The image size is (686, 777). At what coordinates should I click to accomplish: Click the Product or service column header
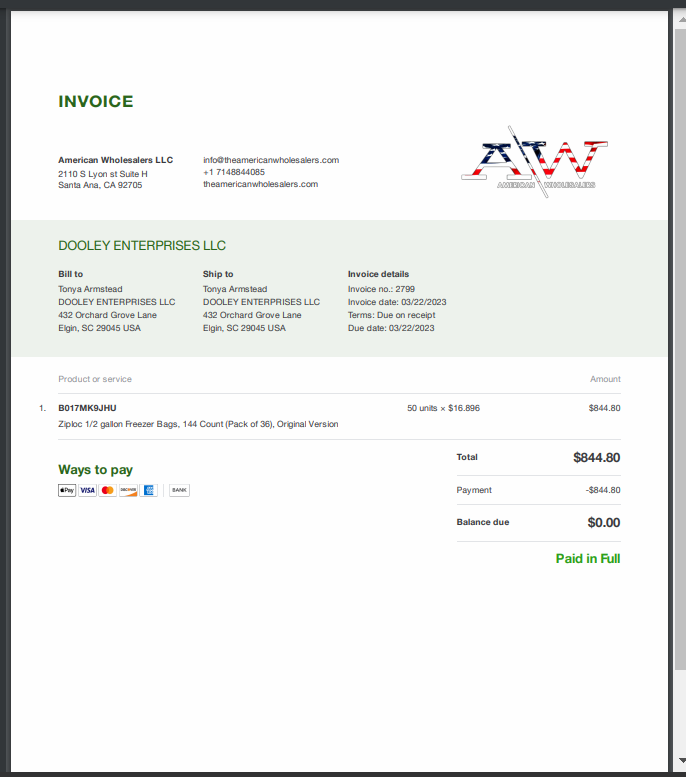click(x=95, y=379)
